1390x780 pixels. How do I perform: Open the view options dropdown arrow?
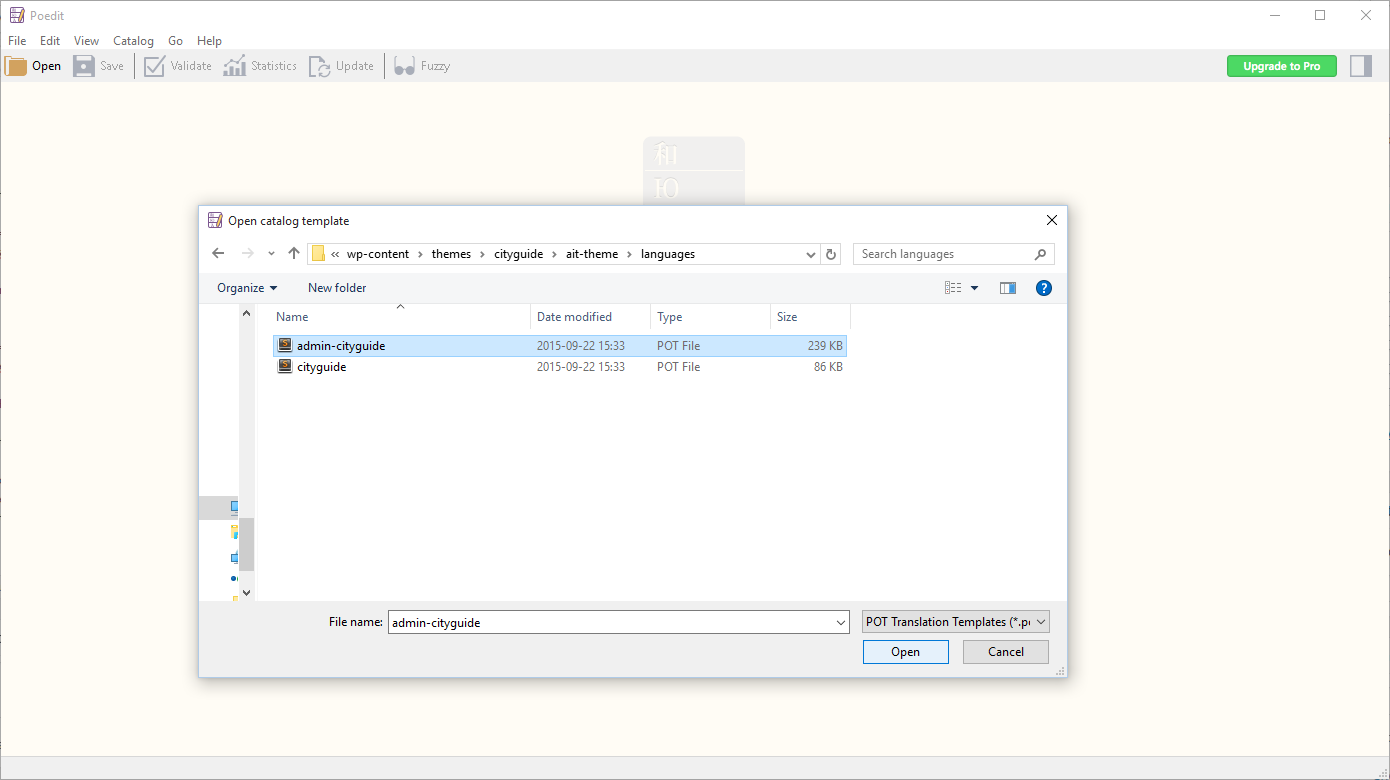[974, 287]
